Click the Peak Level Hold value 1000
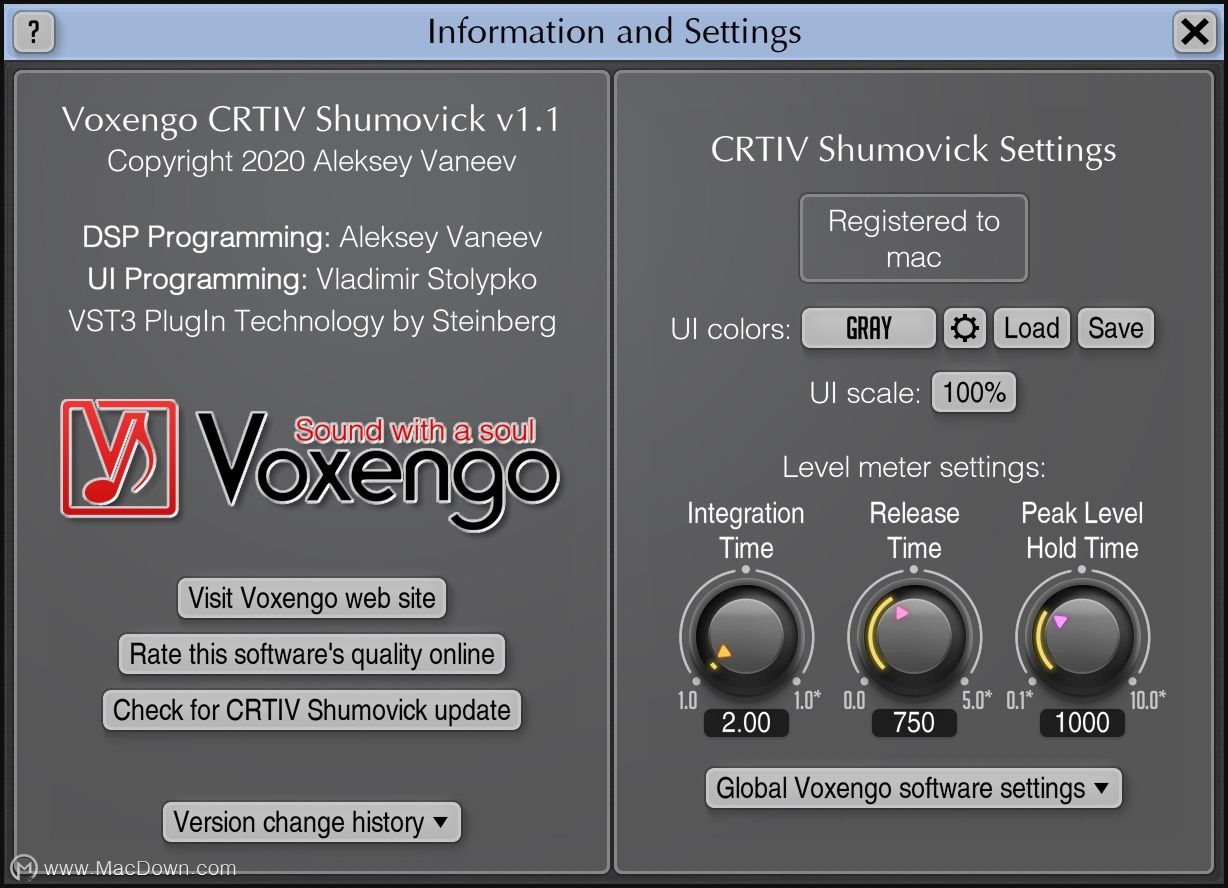Screen dimensions: 1228x888 (1082, 722)
